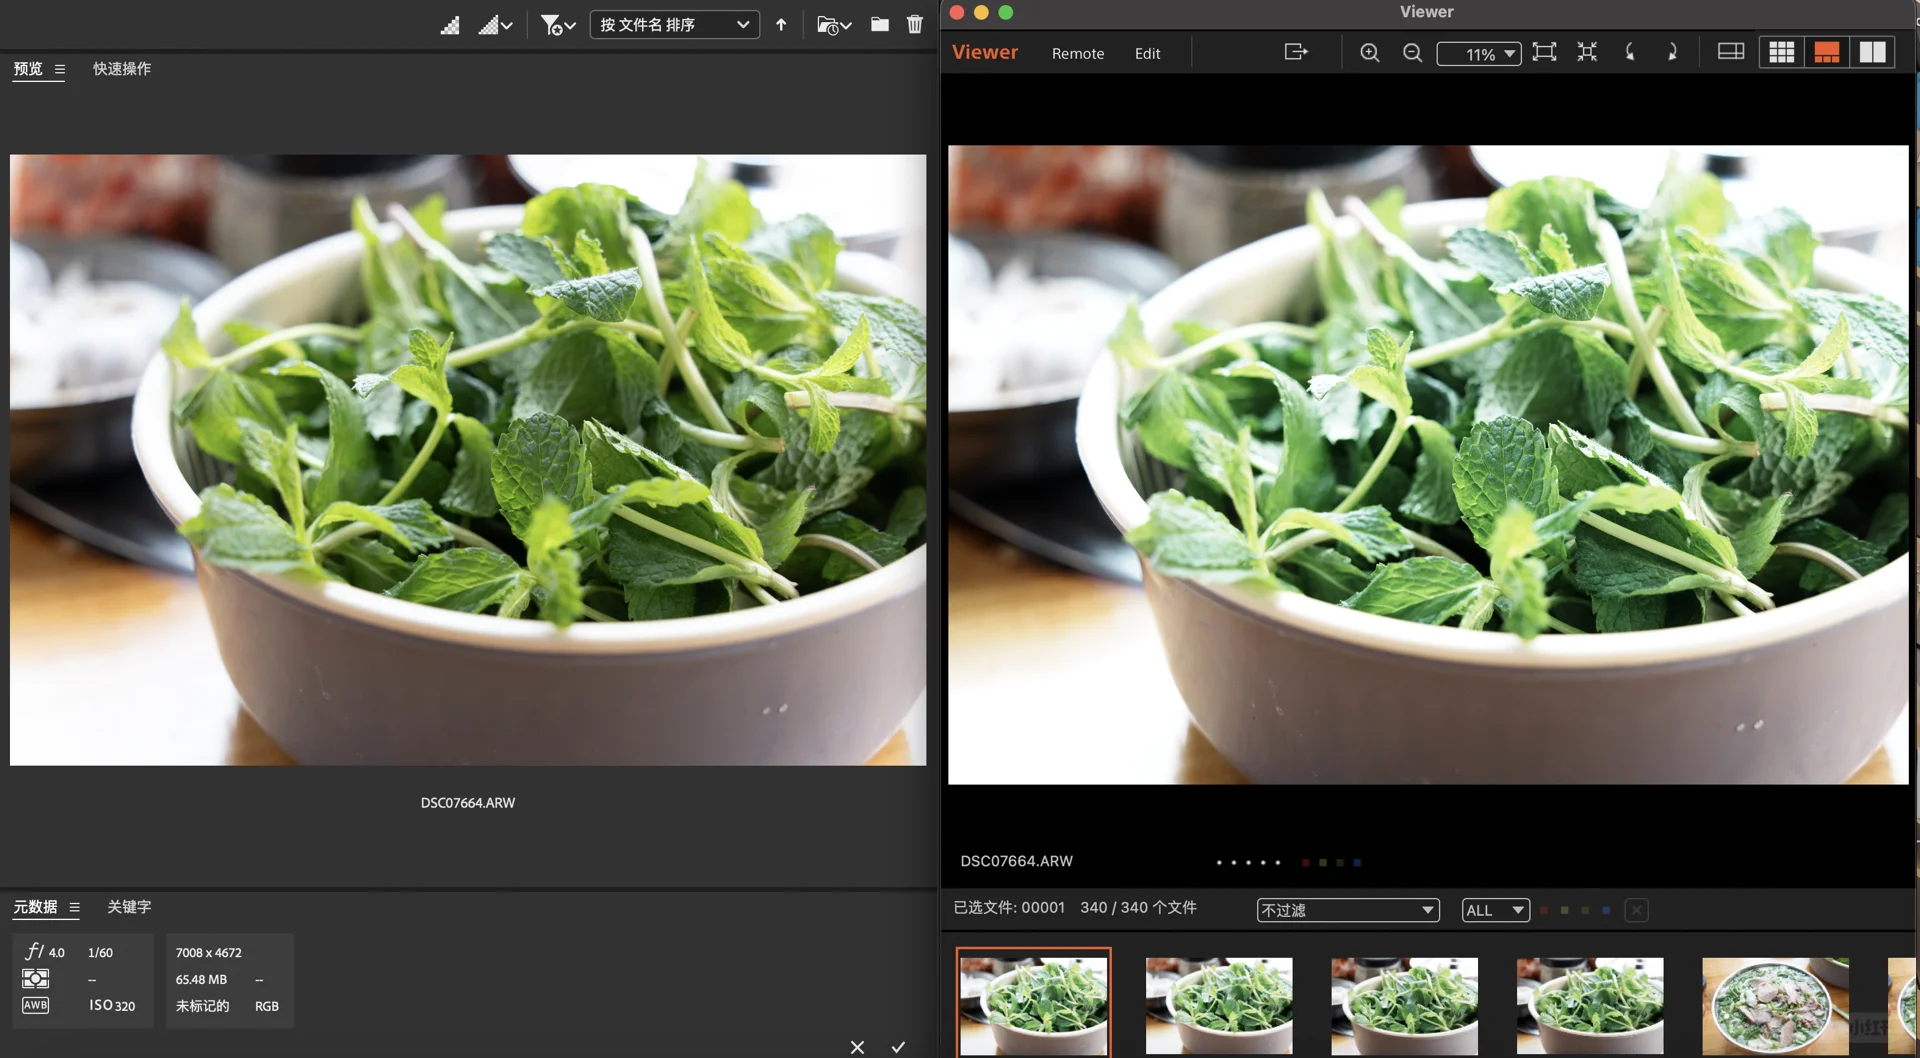The height and width of the screenshot is (1058, 1920).
Task: Open the 按文件名排序 sort dropdown
Action: click(x=674, y=25)
